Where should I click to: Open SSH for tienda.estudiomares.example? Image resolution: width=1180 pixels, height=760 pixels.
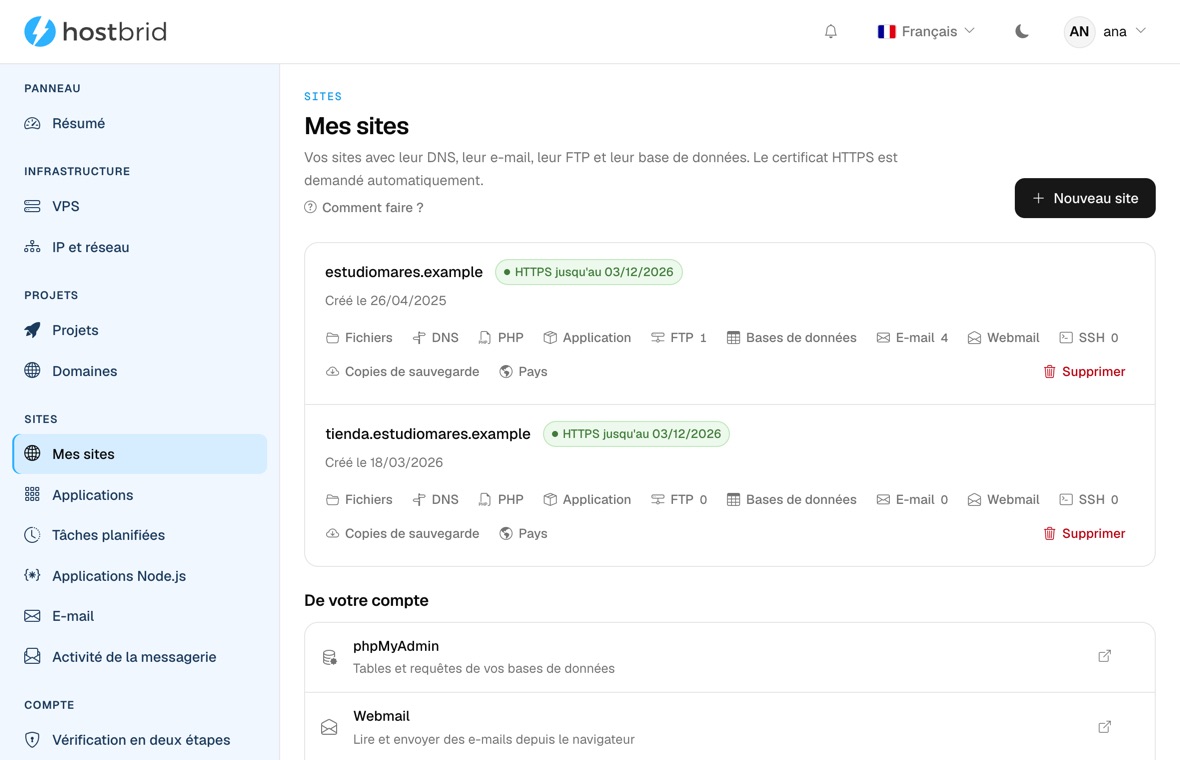coord(1089,500)
